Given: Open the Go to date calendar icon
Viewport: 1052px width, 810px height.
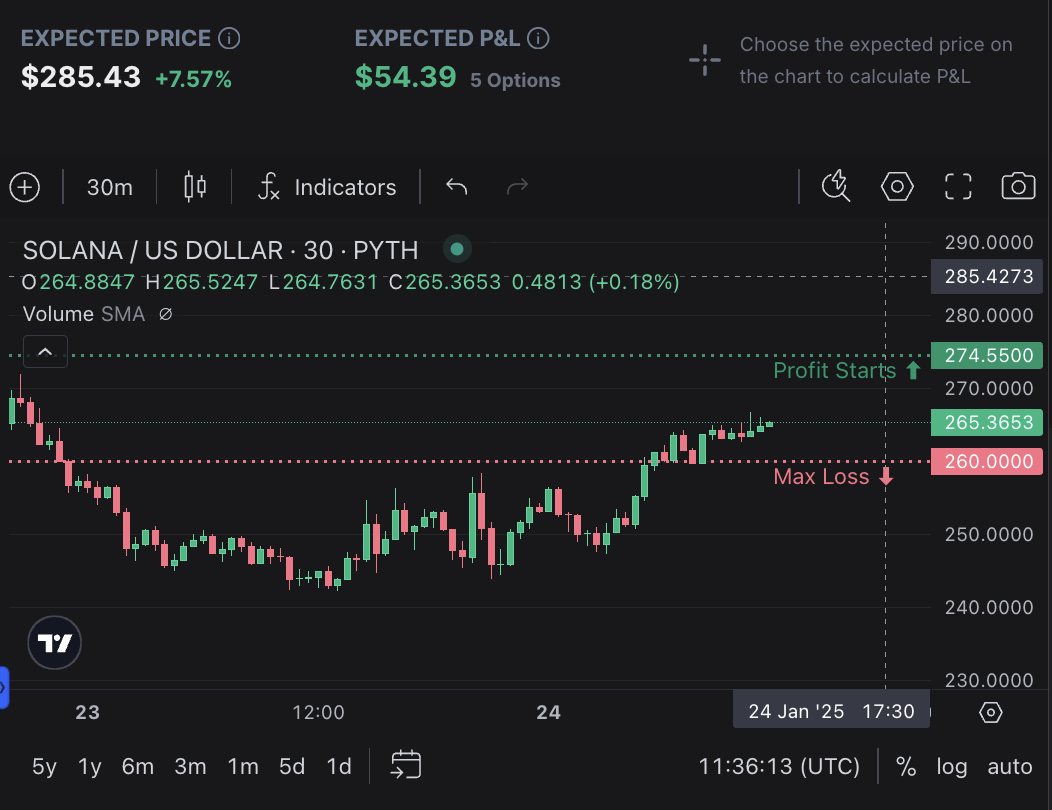Looking at the screenshot, I should click(405, 766).
